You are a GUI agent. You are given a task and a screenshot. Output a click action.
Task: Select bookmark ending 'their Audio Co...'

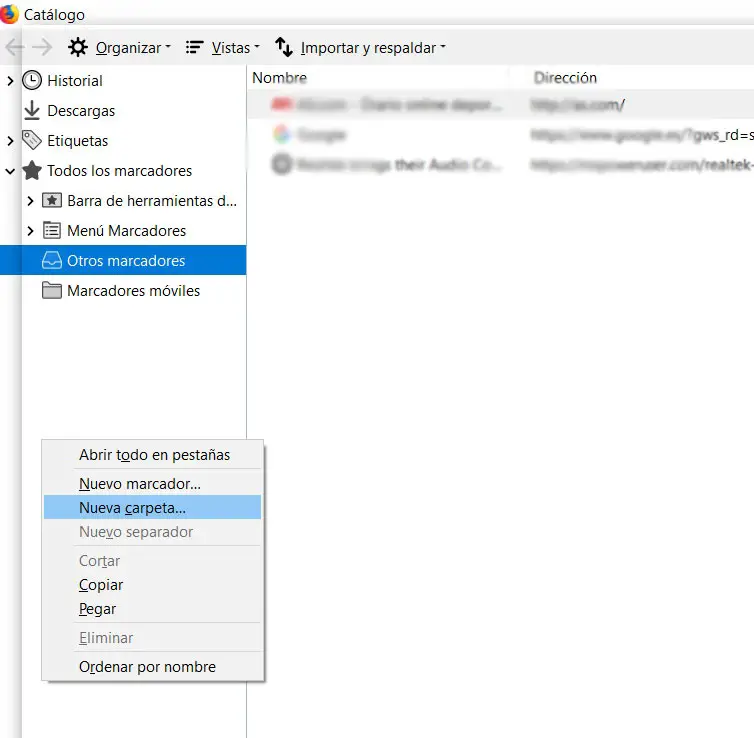(x=400, y=165)
